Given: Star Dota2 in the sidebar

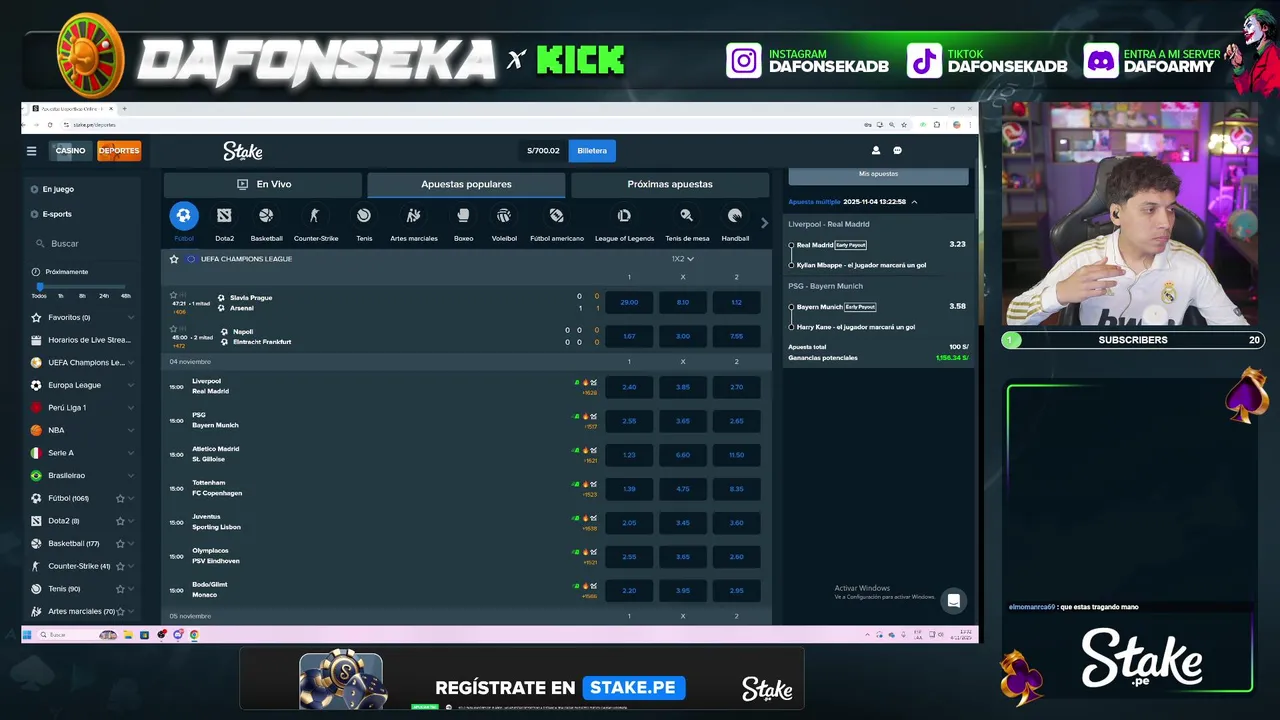Looking at the screenshot, I should coord(120,521).
